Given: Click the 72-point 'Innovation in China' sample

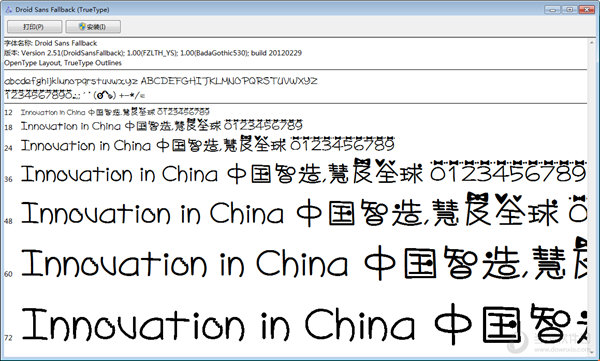Looking at the screenshot, I should [304, 325].
